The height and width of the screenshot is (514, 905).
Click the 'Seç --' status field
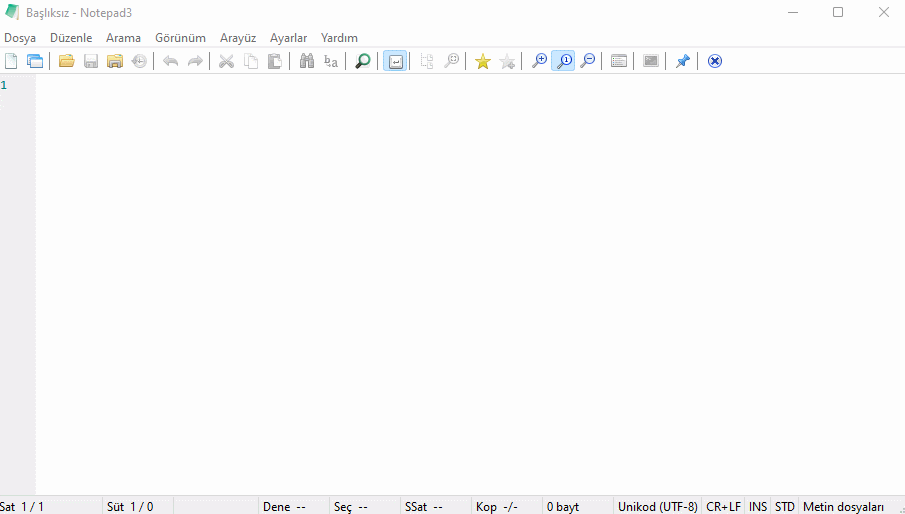pyautogui.click(x=365, y=507)
